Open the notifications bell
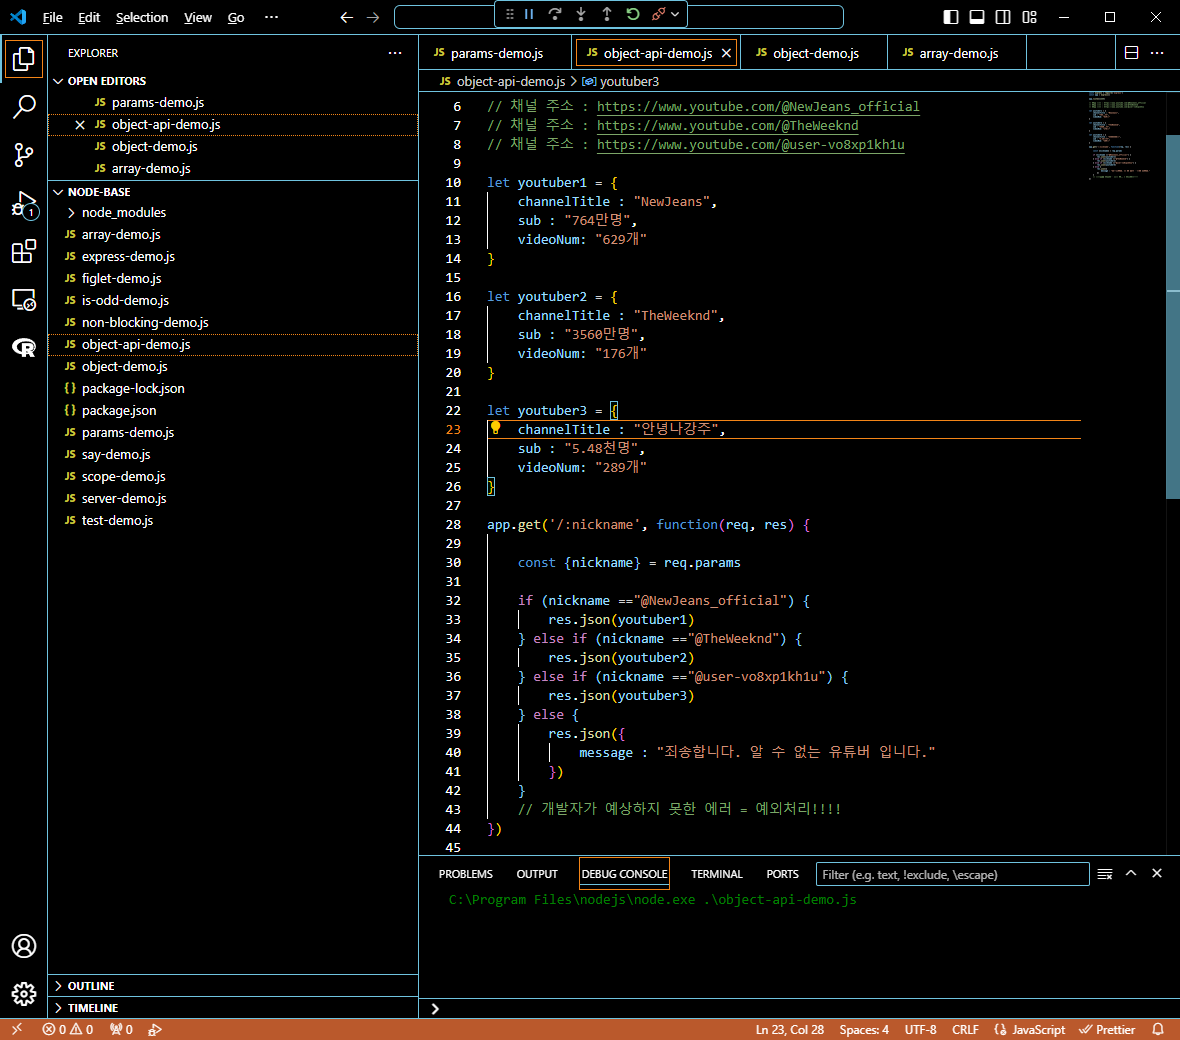The height and width of the screenshot is (1040, 1180). pos(1157,1029)
